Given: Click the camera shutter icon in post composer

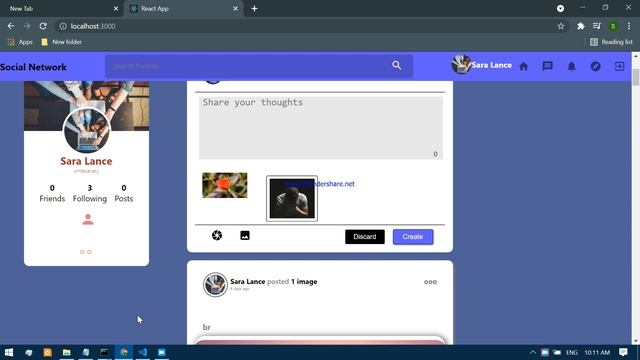Looking at the screenshot, I should point(217,235).
